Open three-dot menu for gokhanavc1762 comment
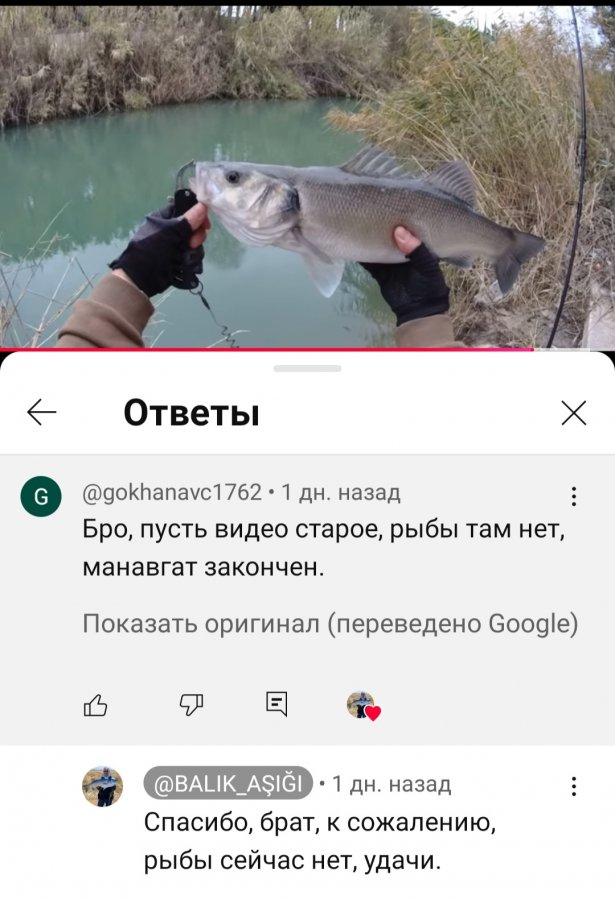The width and height of the screenshot is (615, 900). tap(574, 496)
